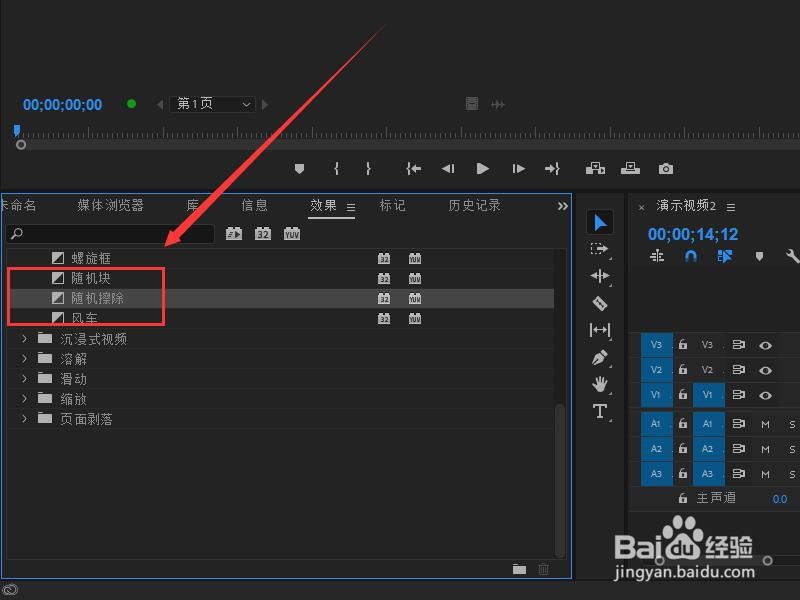800x600 pixels.
Task: Show hidden panel tabs via double chevron
Action: 562,206
